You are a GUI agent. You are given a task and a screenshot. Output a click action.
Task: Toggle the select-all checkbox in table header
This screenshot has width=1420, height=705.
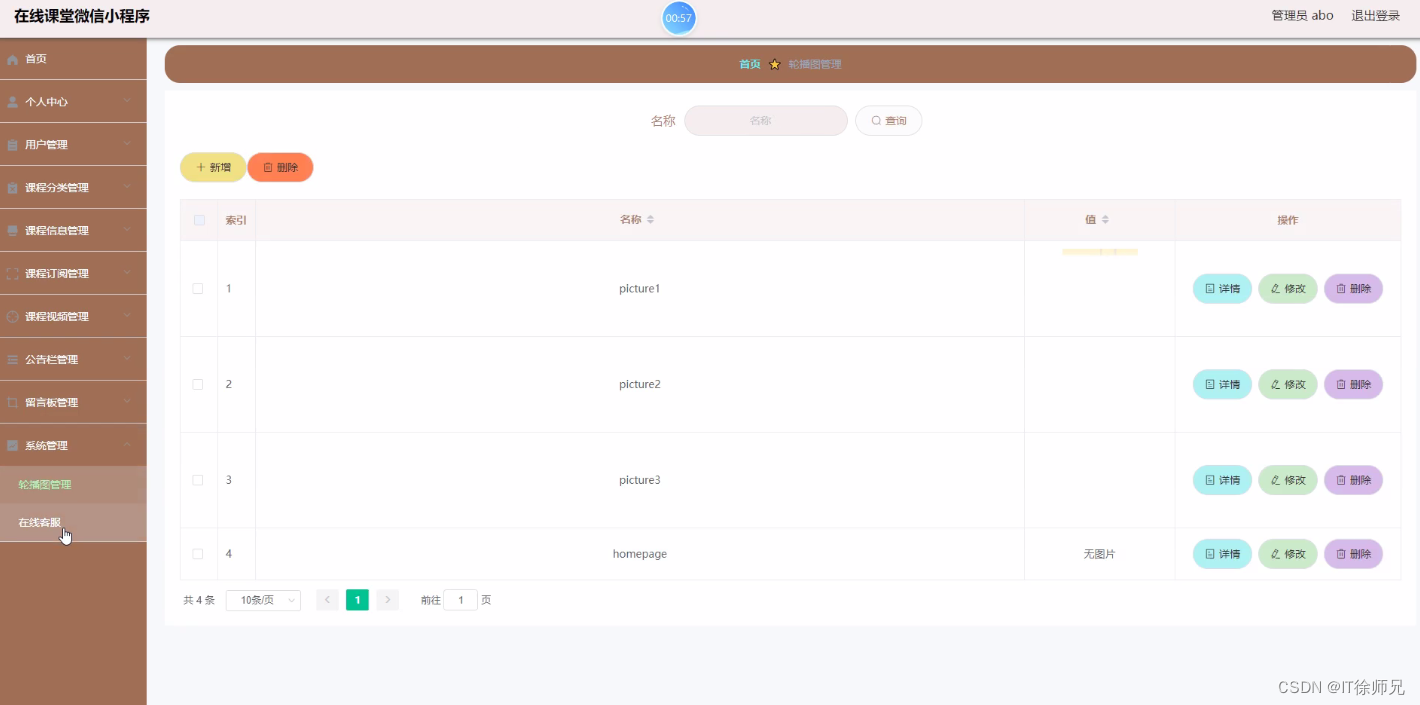point(199,220)
